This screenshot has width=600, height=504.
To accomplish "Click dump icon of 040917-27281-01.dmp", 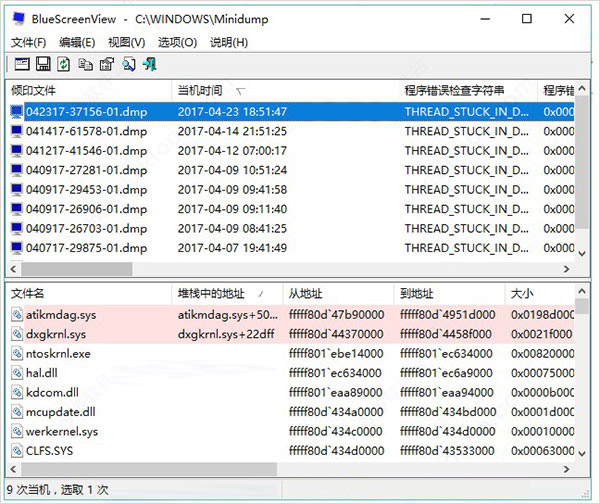I will 16,170.
